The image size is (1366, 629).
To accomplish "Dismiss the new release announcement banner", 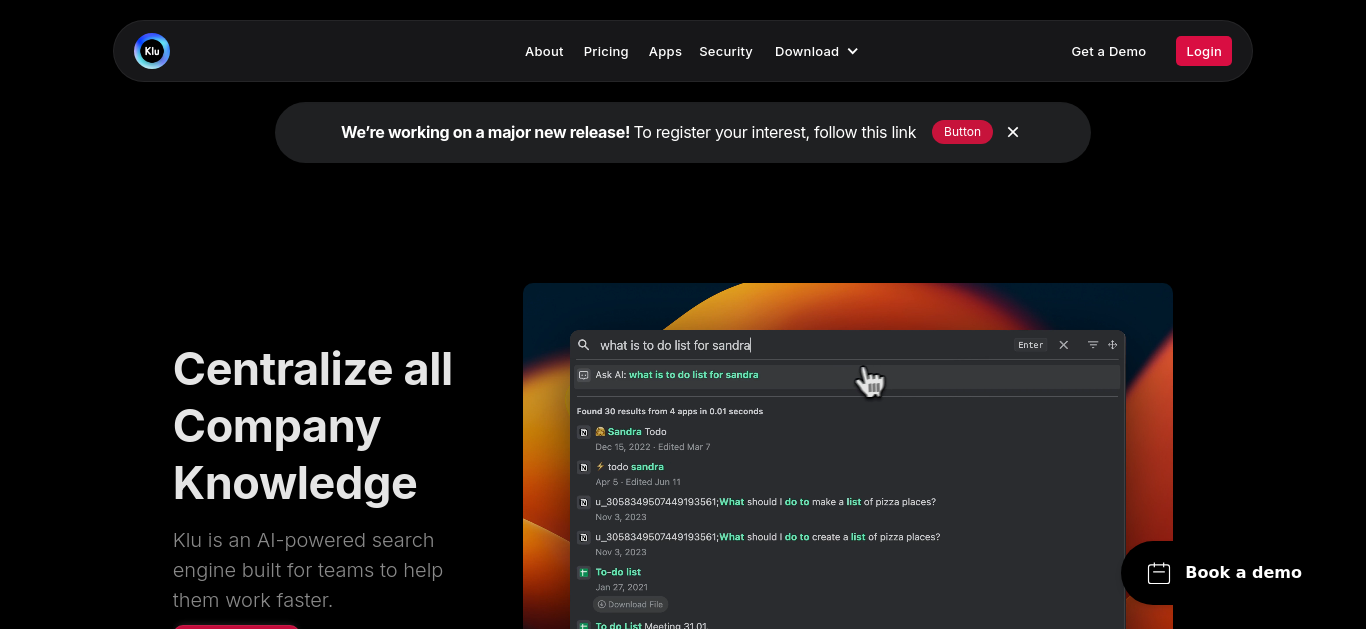I will point(1013,132).
